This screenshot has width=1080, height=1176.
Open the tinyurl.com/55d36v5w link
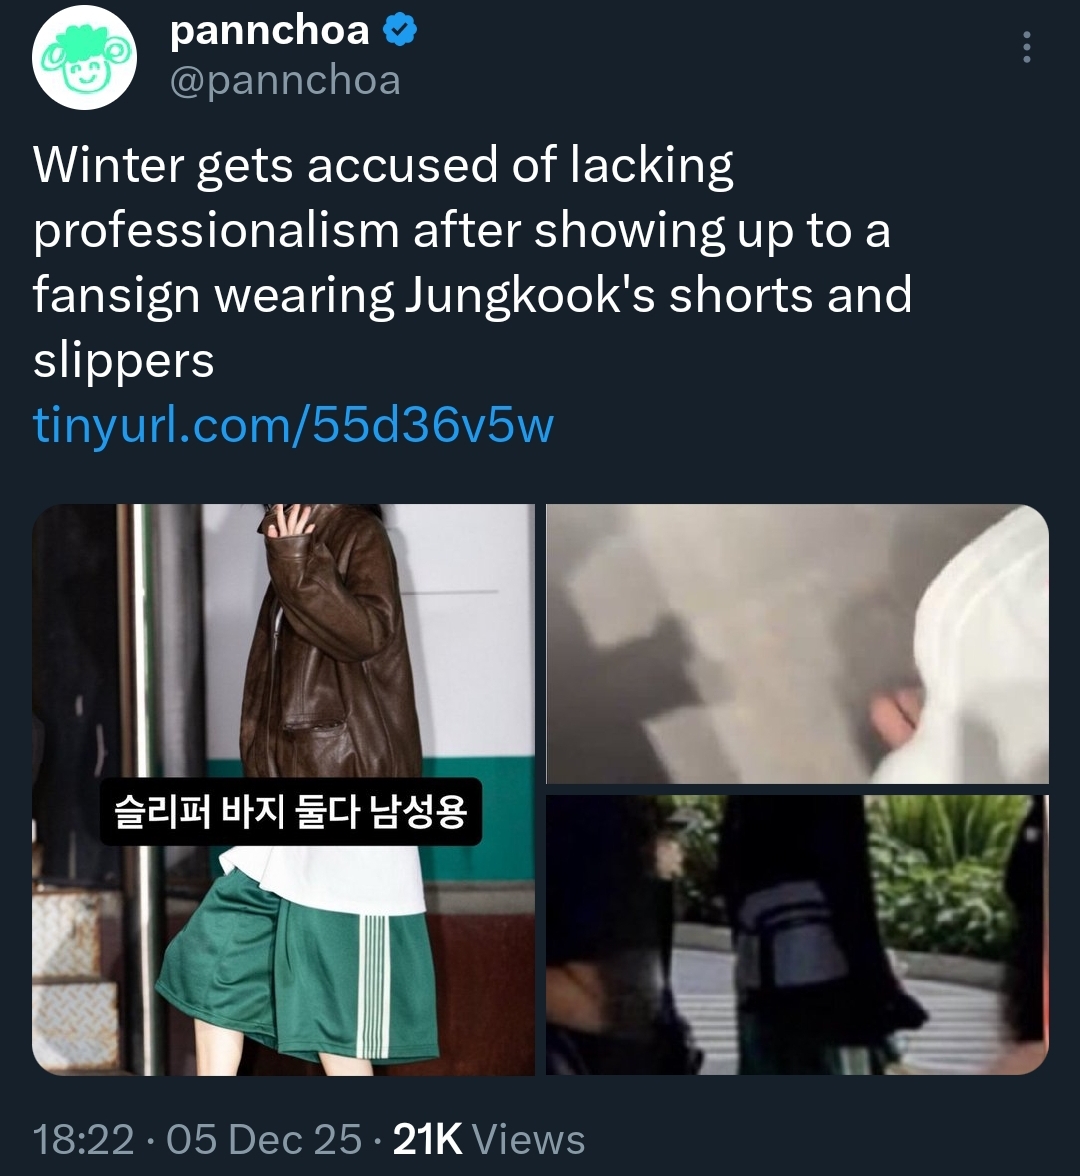[293, 425]
